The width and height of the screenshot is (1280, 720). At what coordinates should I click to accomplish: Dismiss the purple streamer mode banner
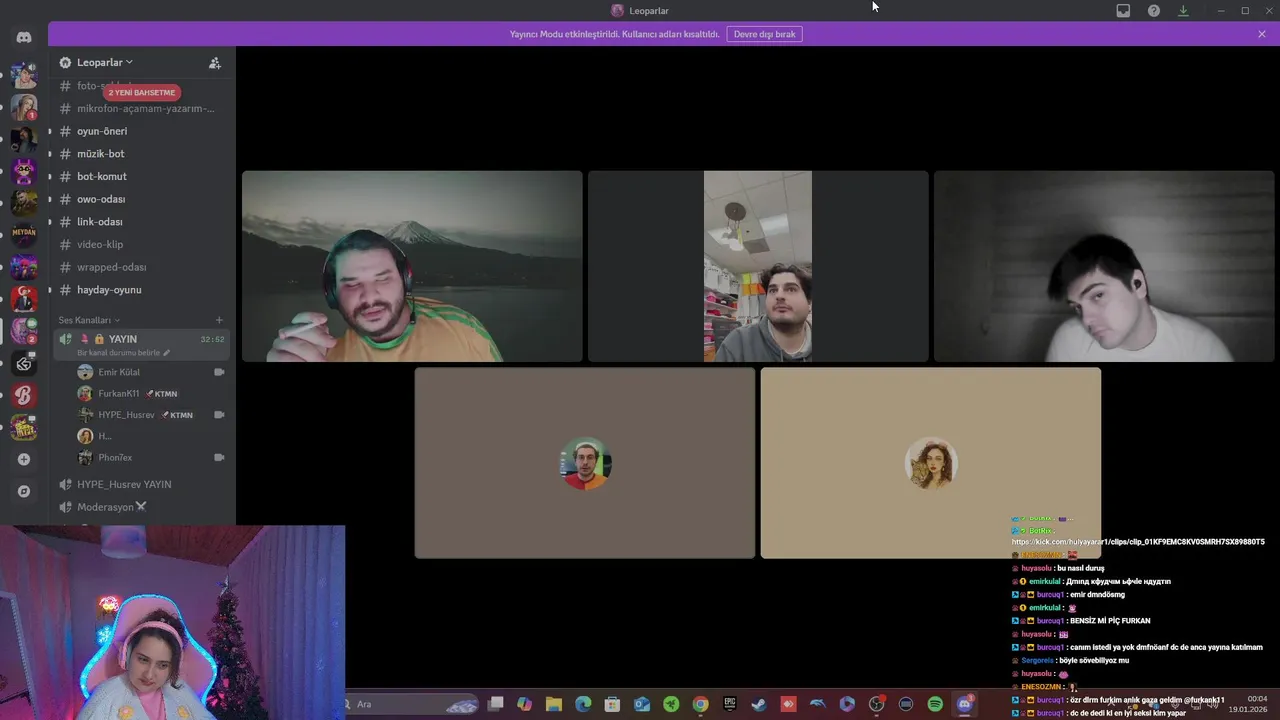(x=1262, y=34)
